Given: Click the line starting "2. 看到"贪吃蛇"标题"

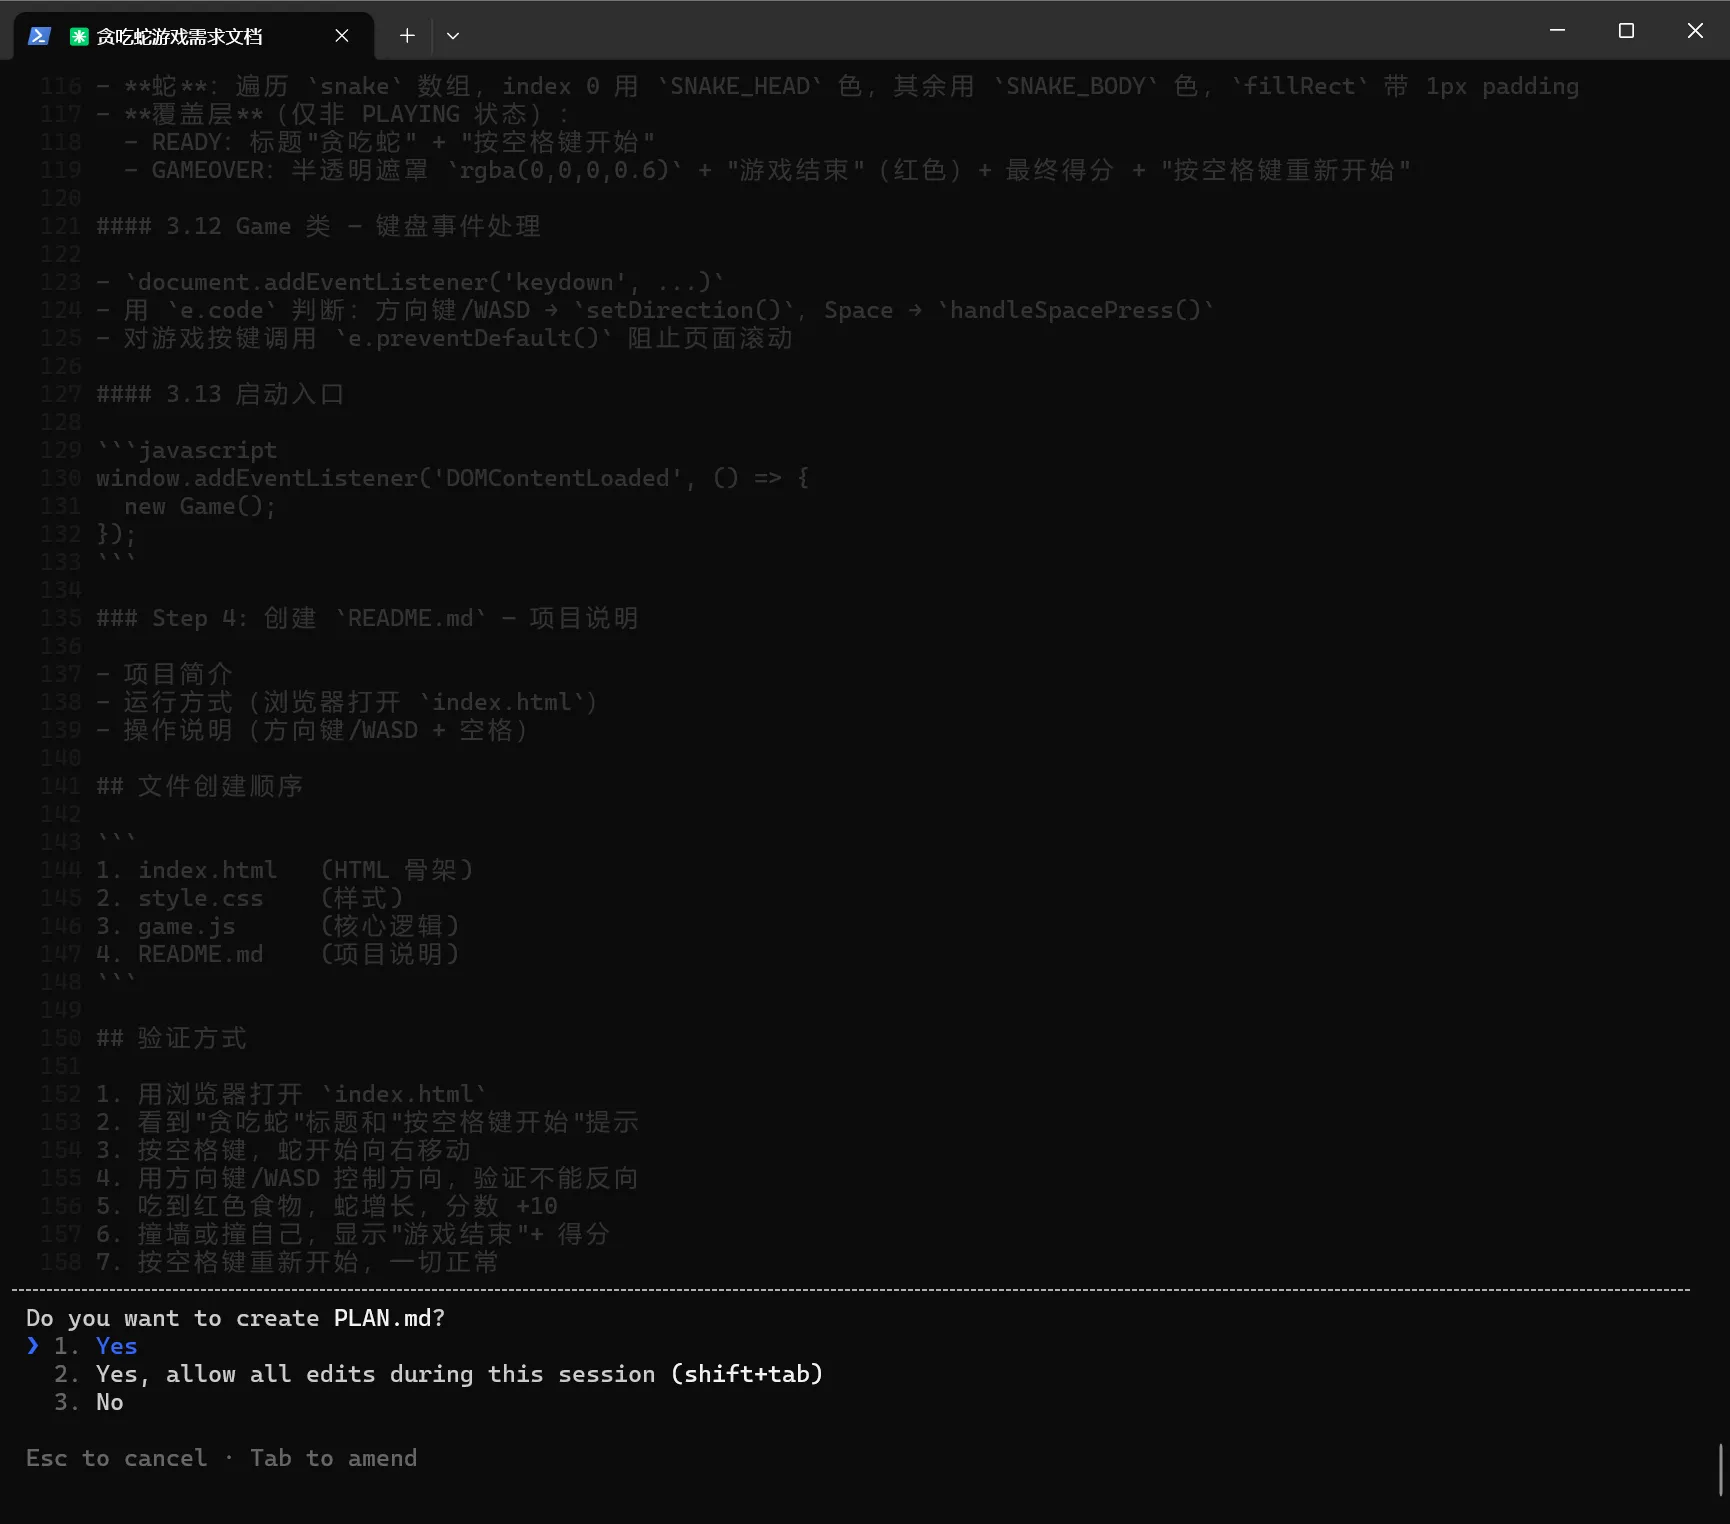Looking at the screenshot, I should (367, 1122).
